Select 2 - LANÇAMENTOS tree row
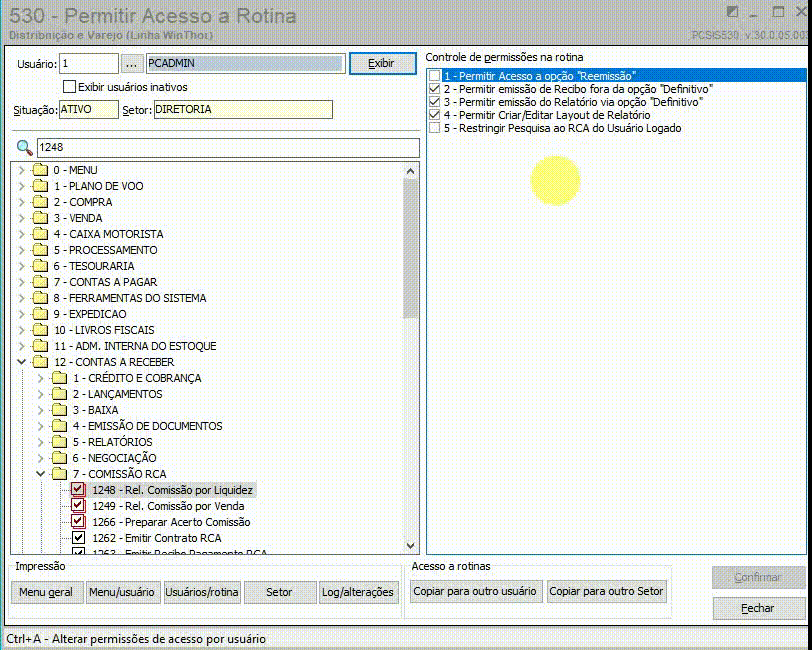812x650 pixels. click(118, 394)
